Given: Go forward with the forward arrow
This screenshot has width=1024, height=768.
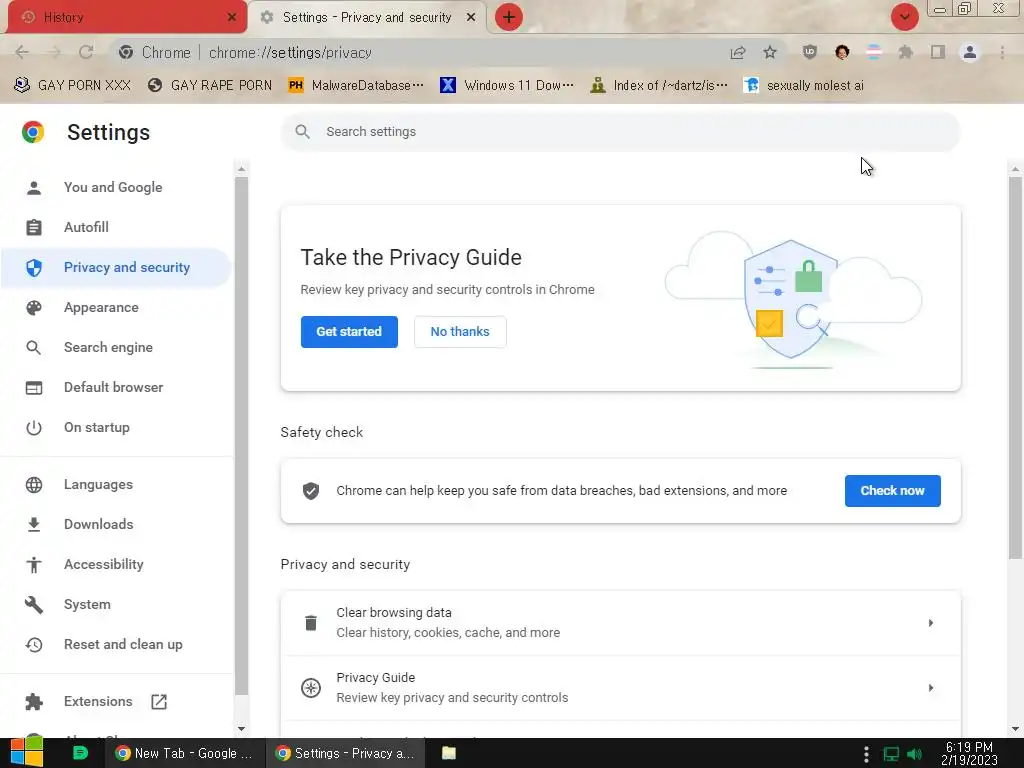Looking at the screenshot, I should click(54, 52).
